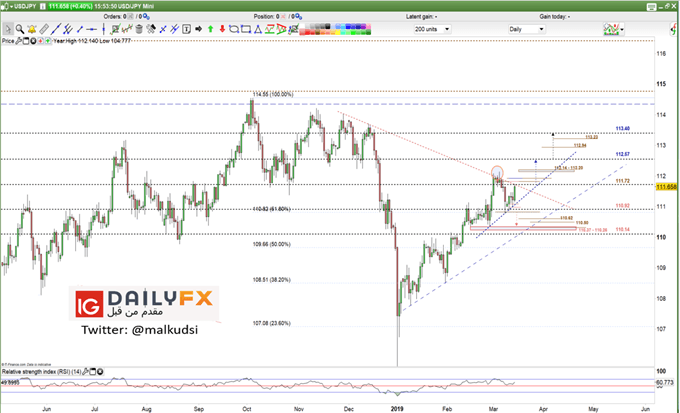Choose the ellipse drawing tool
Image resolution: width=680 pixels, height=413 pixels.
pyautogui.click(x=234, y=29)
